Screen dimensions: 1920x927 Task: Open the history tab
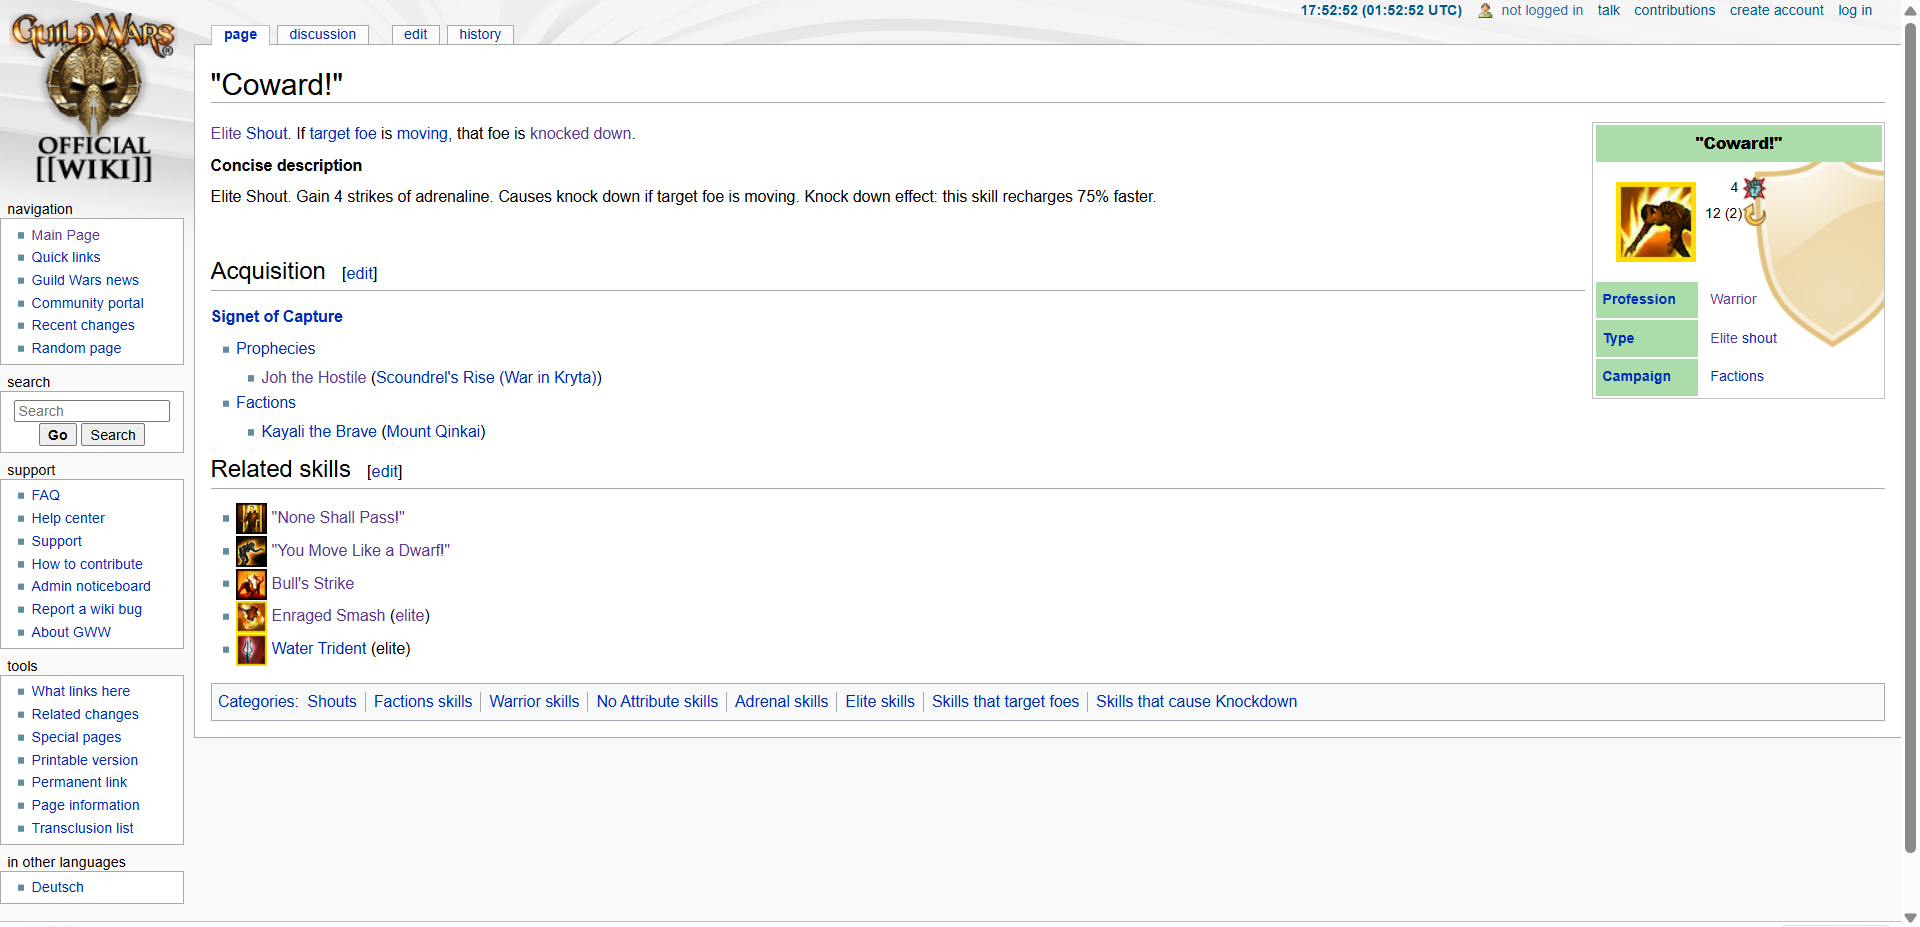point(480,34)
